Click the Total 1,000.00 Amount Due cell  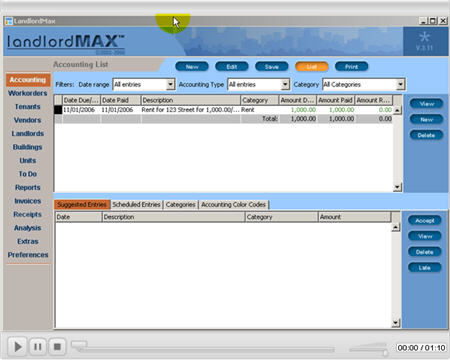tap(298, 119)
